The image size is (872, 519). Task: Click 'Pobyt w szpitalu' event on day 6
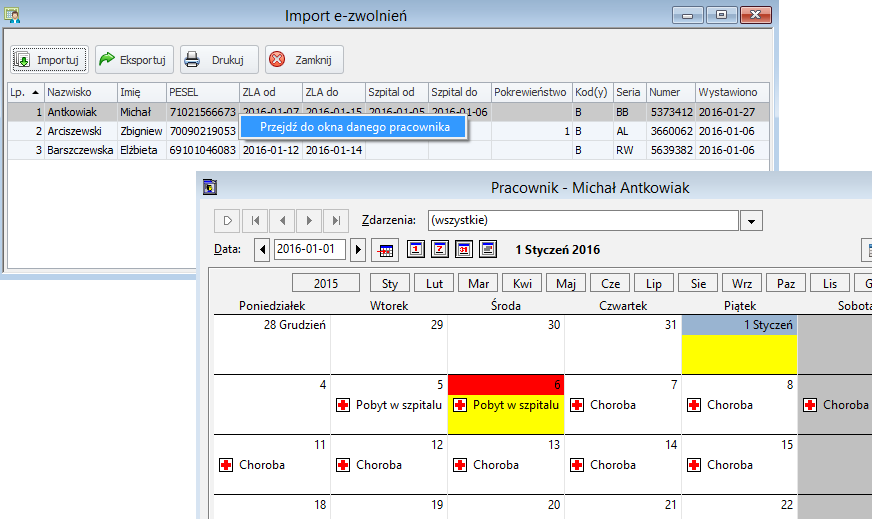(x=506, y=405)
